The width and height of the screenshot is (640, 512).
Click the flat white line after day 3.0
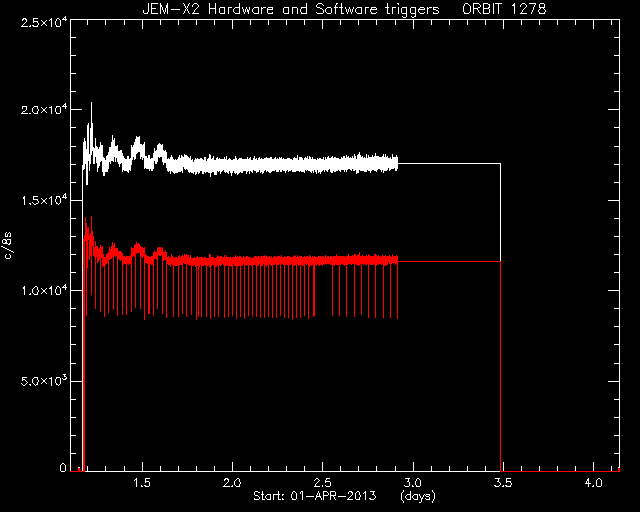[x=449, y=163]
